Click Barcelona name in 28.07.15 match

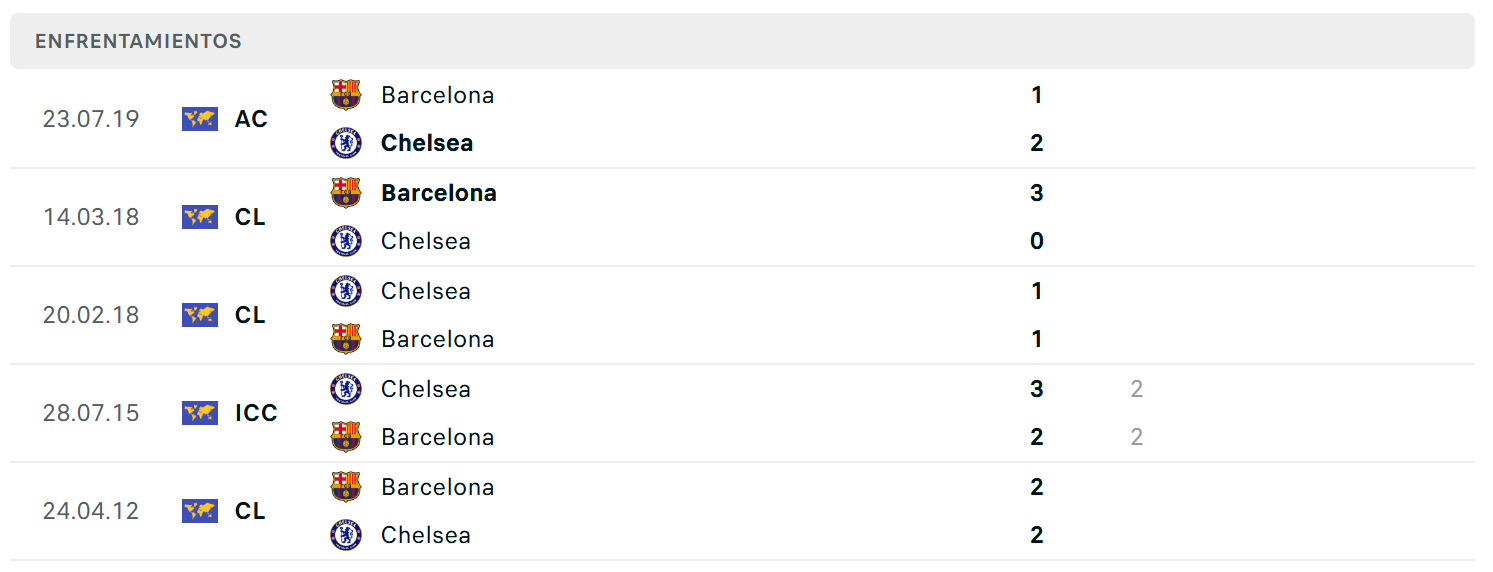pos(438,437)
